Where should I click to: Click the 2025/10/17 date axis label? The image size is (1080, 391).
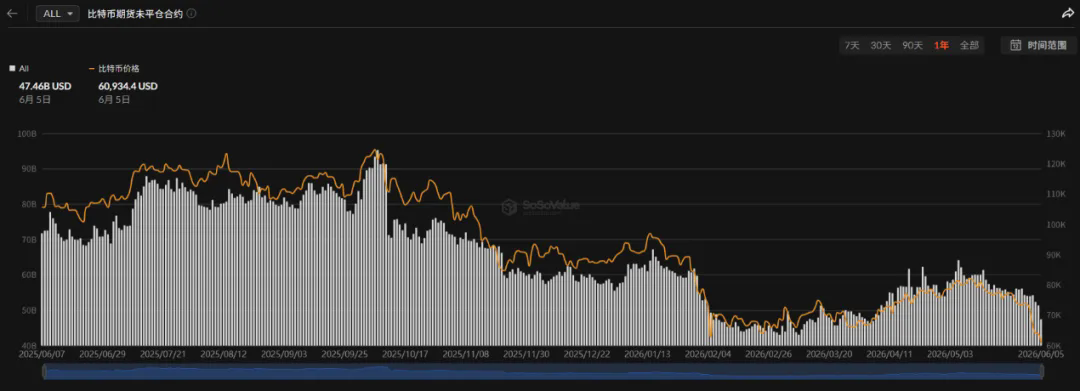[404, 354]
